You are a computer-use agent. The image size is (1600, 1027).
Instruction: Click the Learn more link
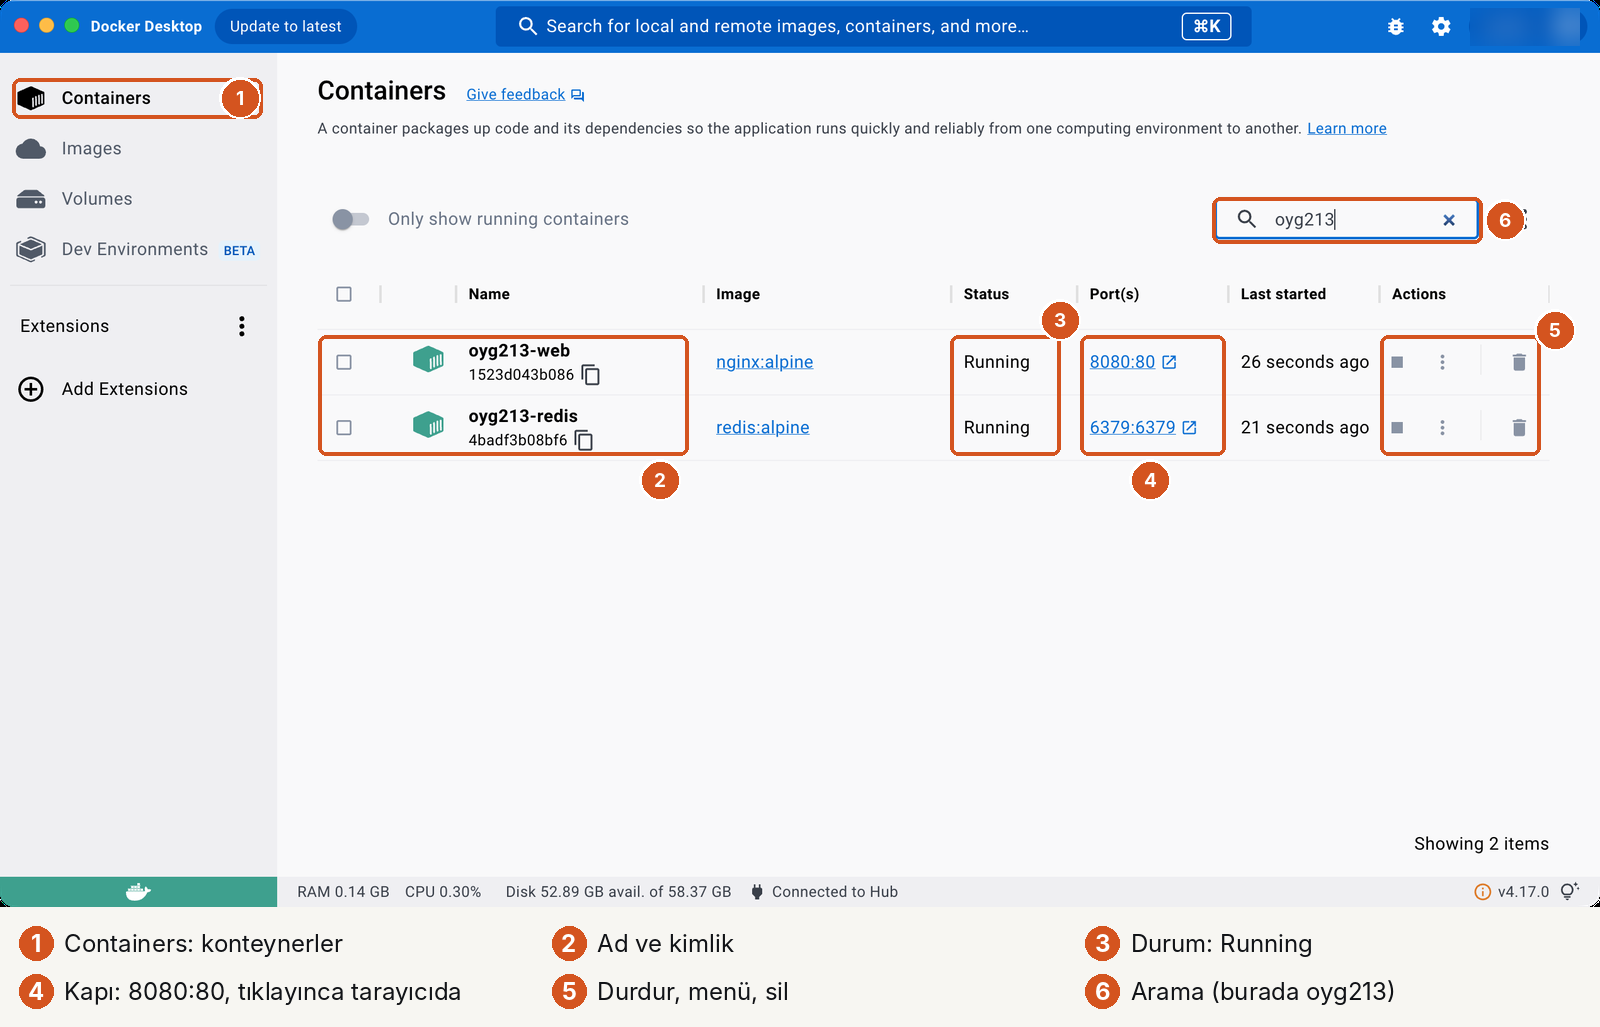1346,128
